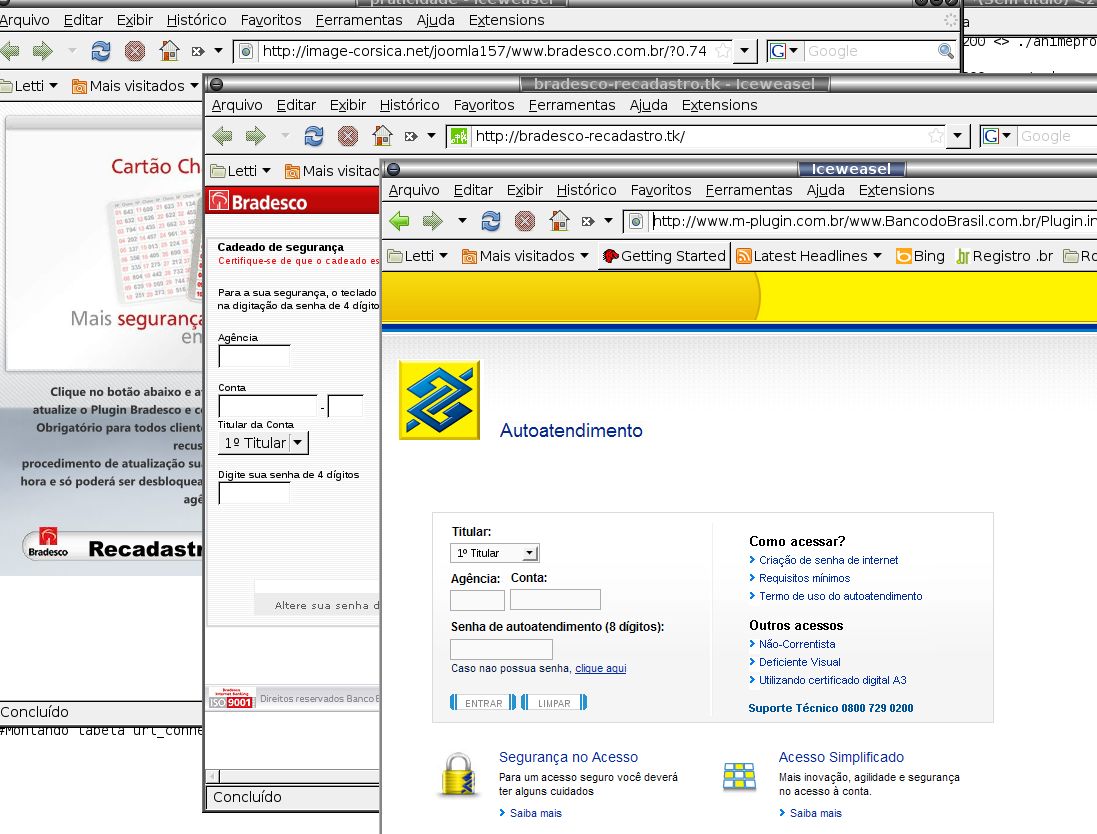Open Requisitos mínimos link

pos(805,578)
